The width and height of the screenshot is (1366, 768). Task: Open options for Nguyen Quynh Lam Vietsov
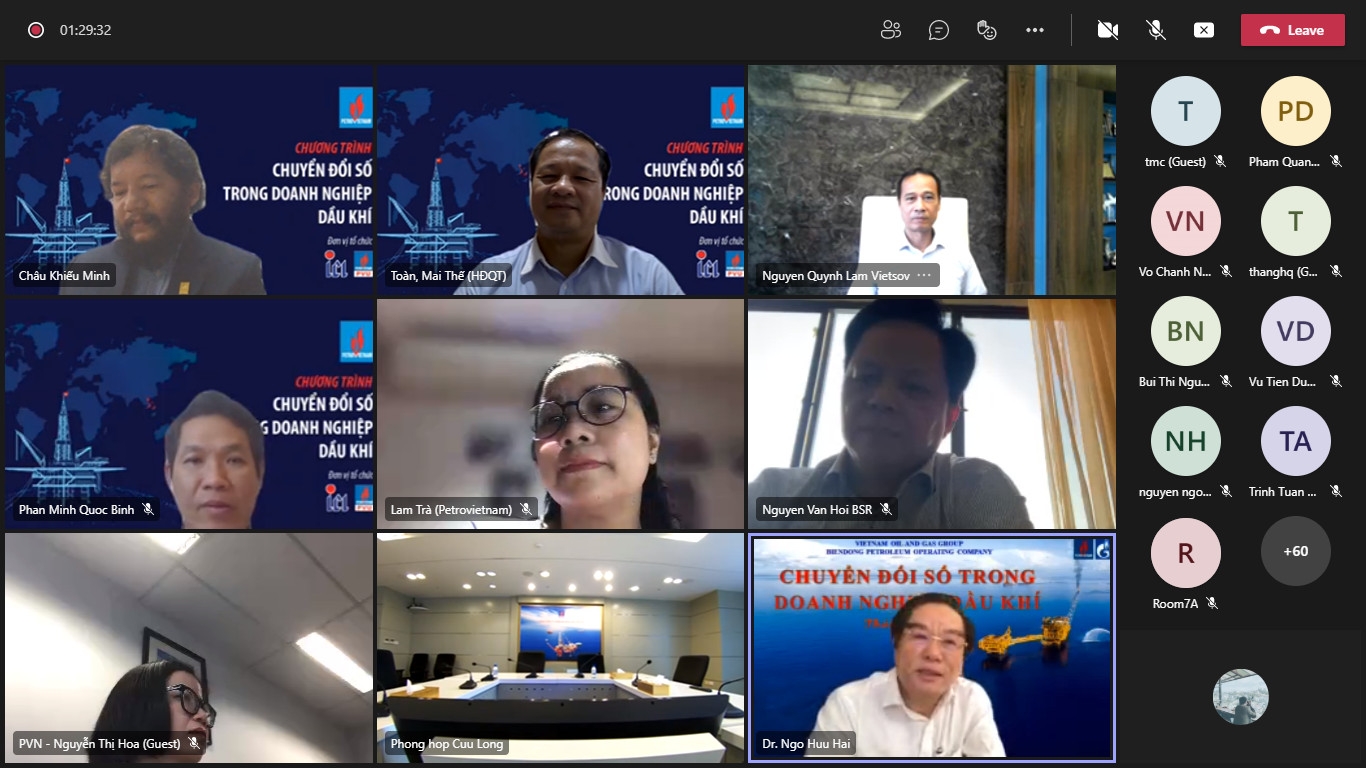(x=923, y=275)
